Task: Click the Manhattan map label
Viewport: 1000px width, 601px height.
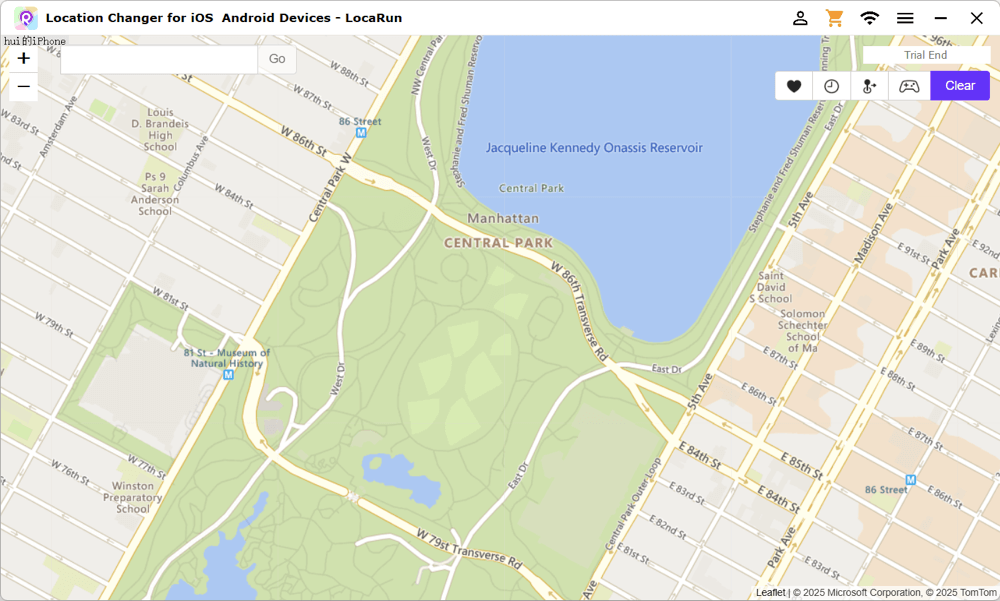Action: pyautogui.click(x=503, y=218)
